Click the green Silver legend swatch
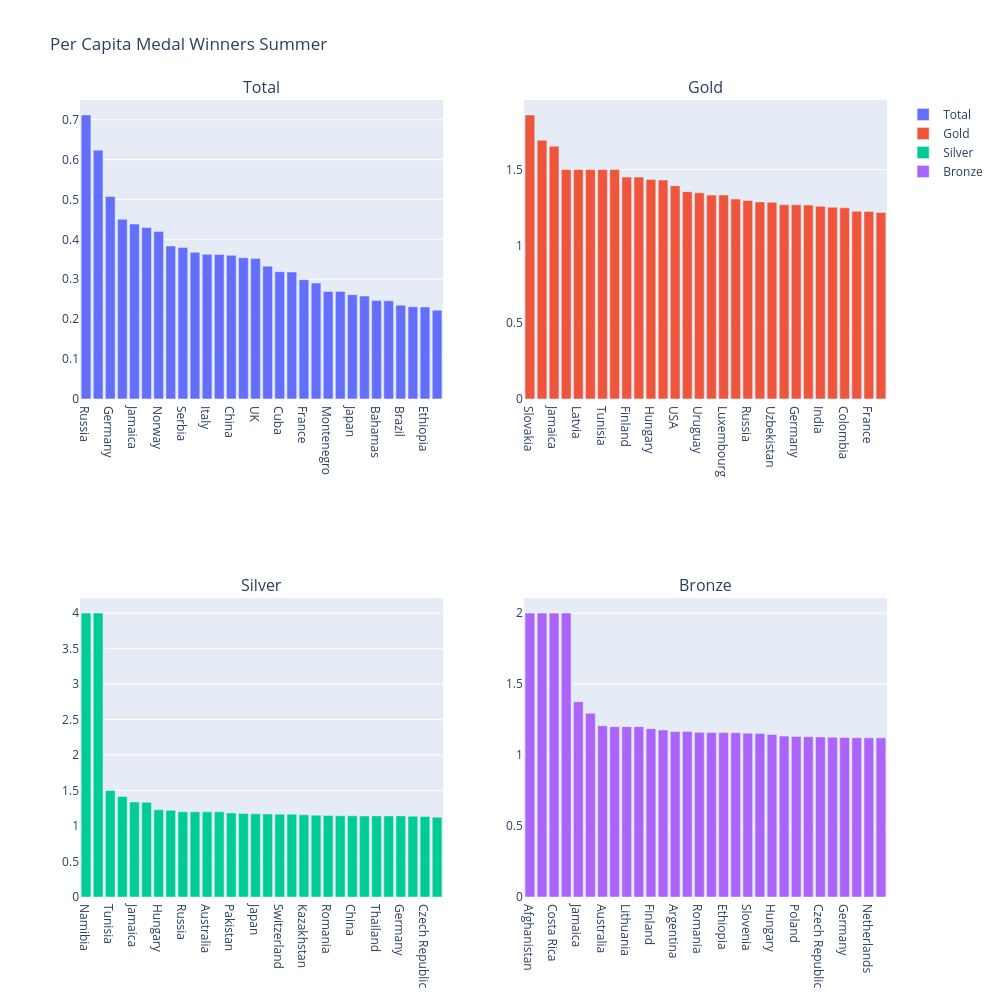 pos(923,153)
